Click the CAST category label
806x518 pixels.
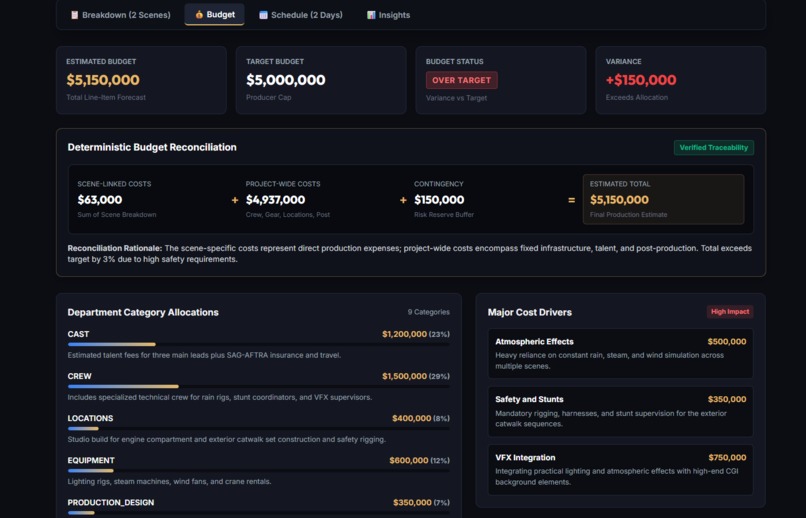click(x=78, y=334)
